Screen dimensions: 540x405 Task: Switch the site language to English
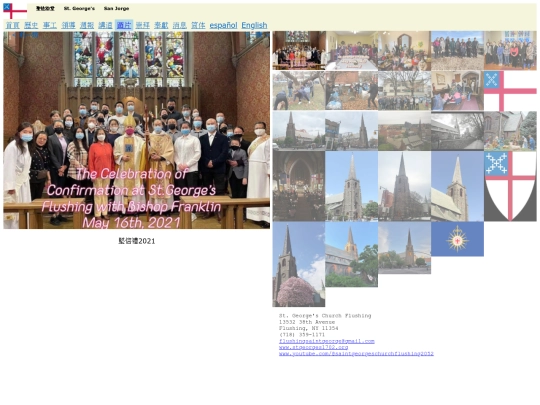(x=254, y=25)
